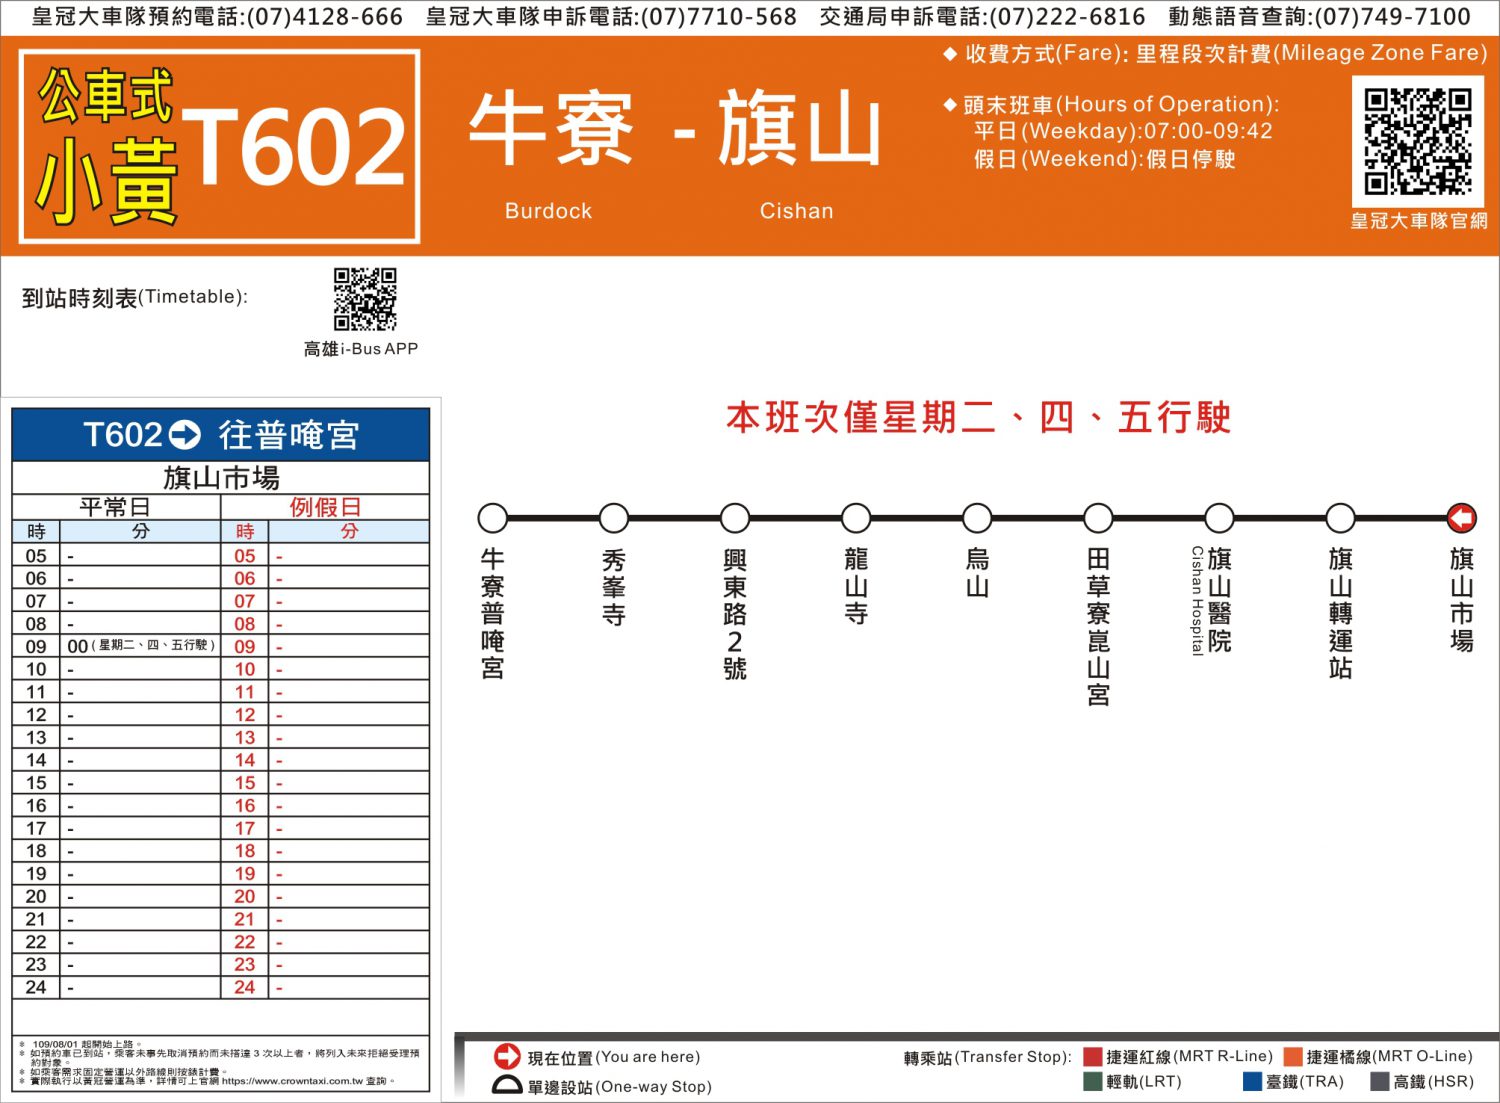Click the TRA blue color swatch
The height and width of the screenshot is (1103, 1500).
coord(1252,1081)
